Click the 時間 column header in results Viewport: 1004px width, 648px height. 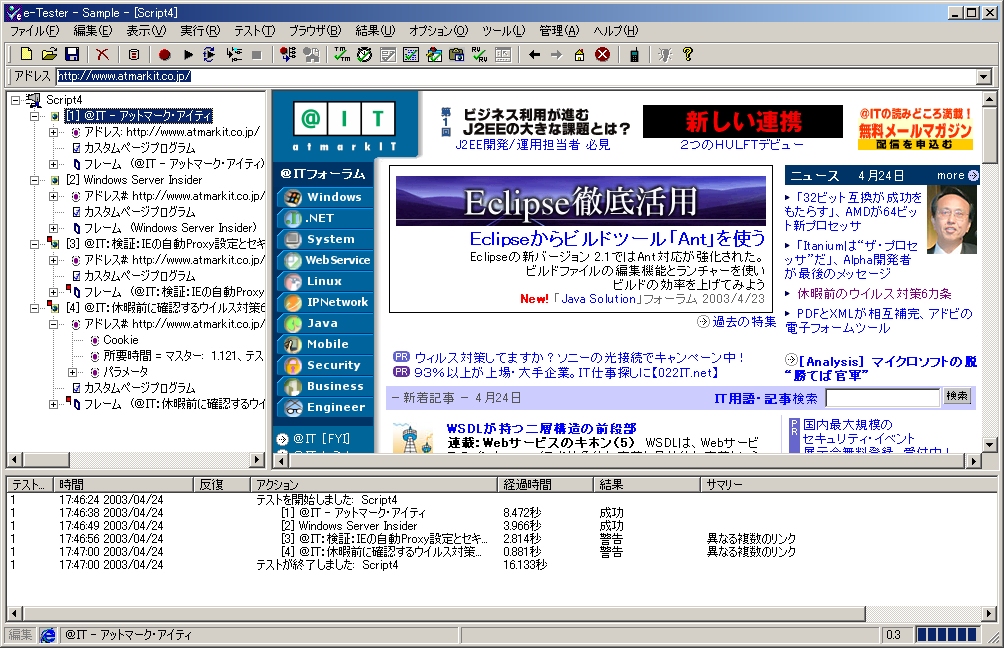[124, 485]
